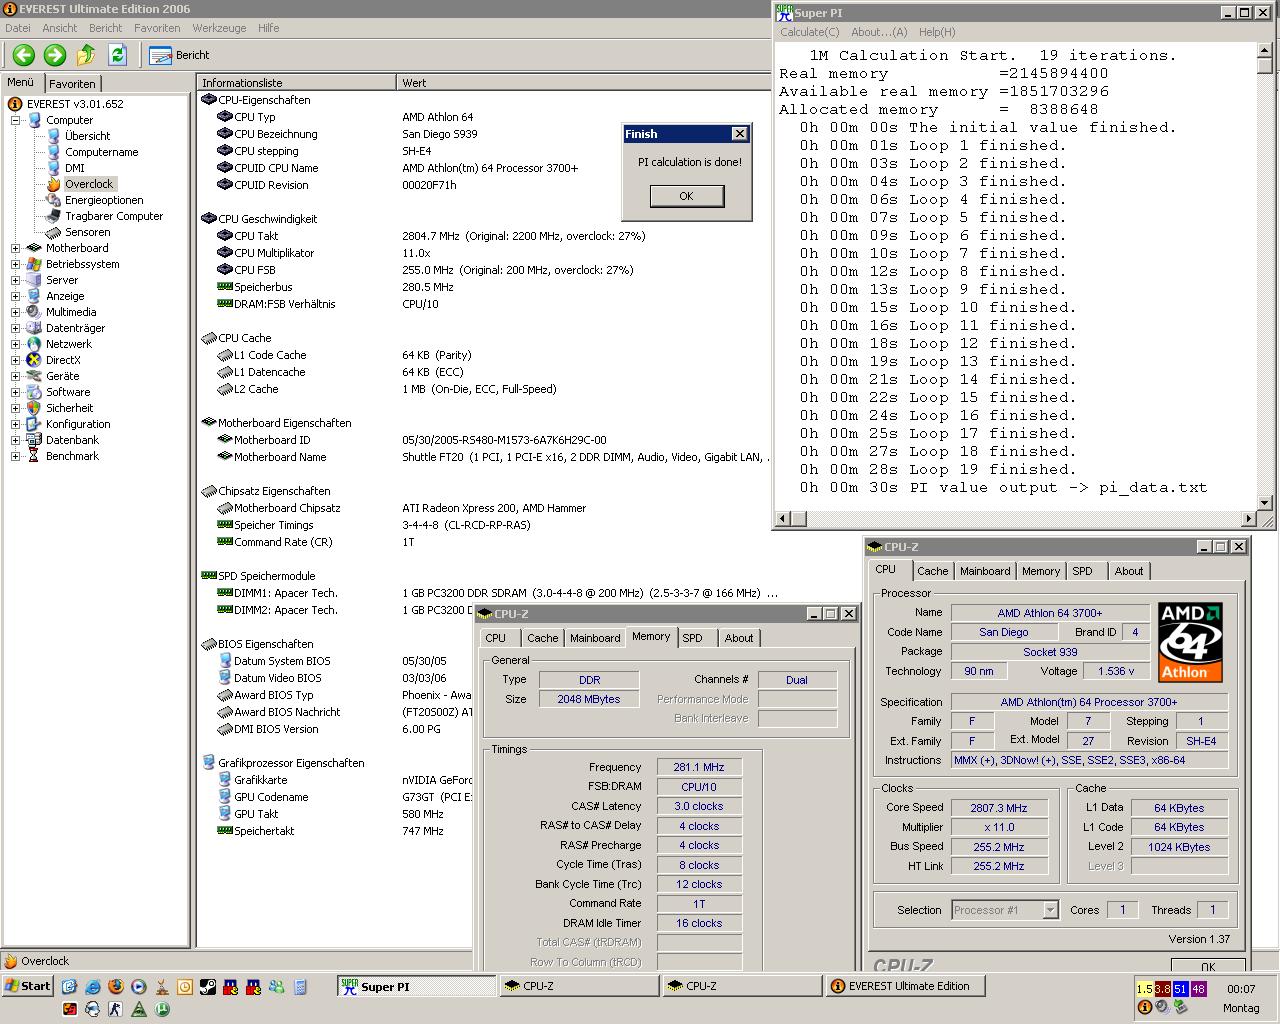Open the Bericht report button
The height and width of the screenshot is (1024, 1280).
coord(180,55)
